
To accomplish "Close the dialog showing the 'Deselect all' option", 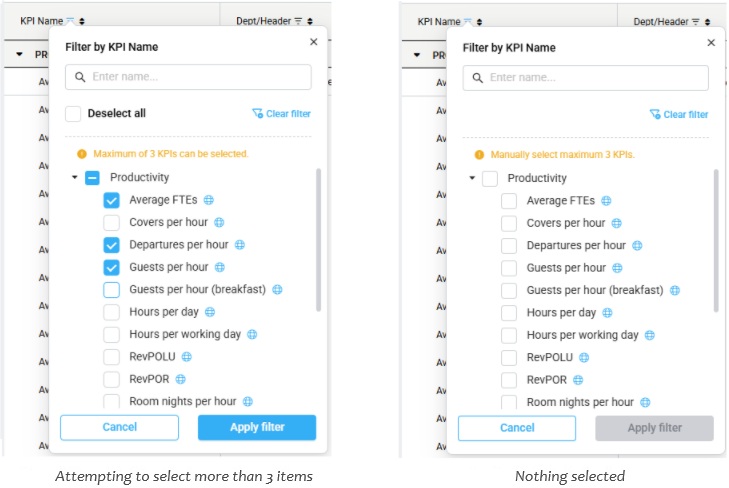I will (x=313, y=42).
